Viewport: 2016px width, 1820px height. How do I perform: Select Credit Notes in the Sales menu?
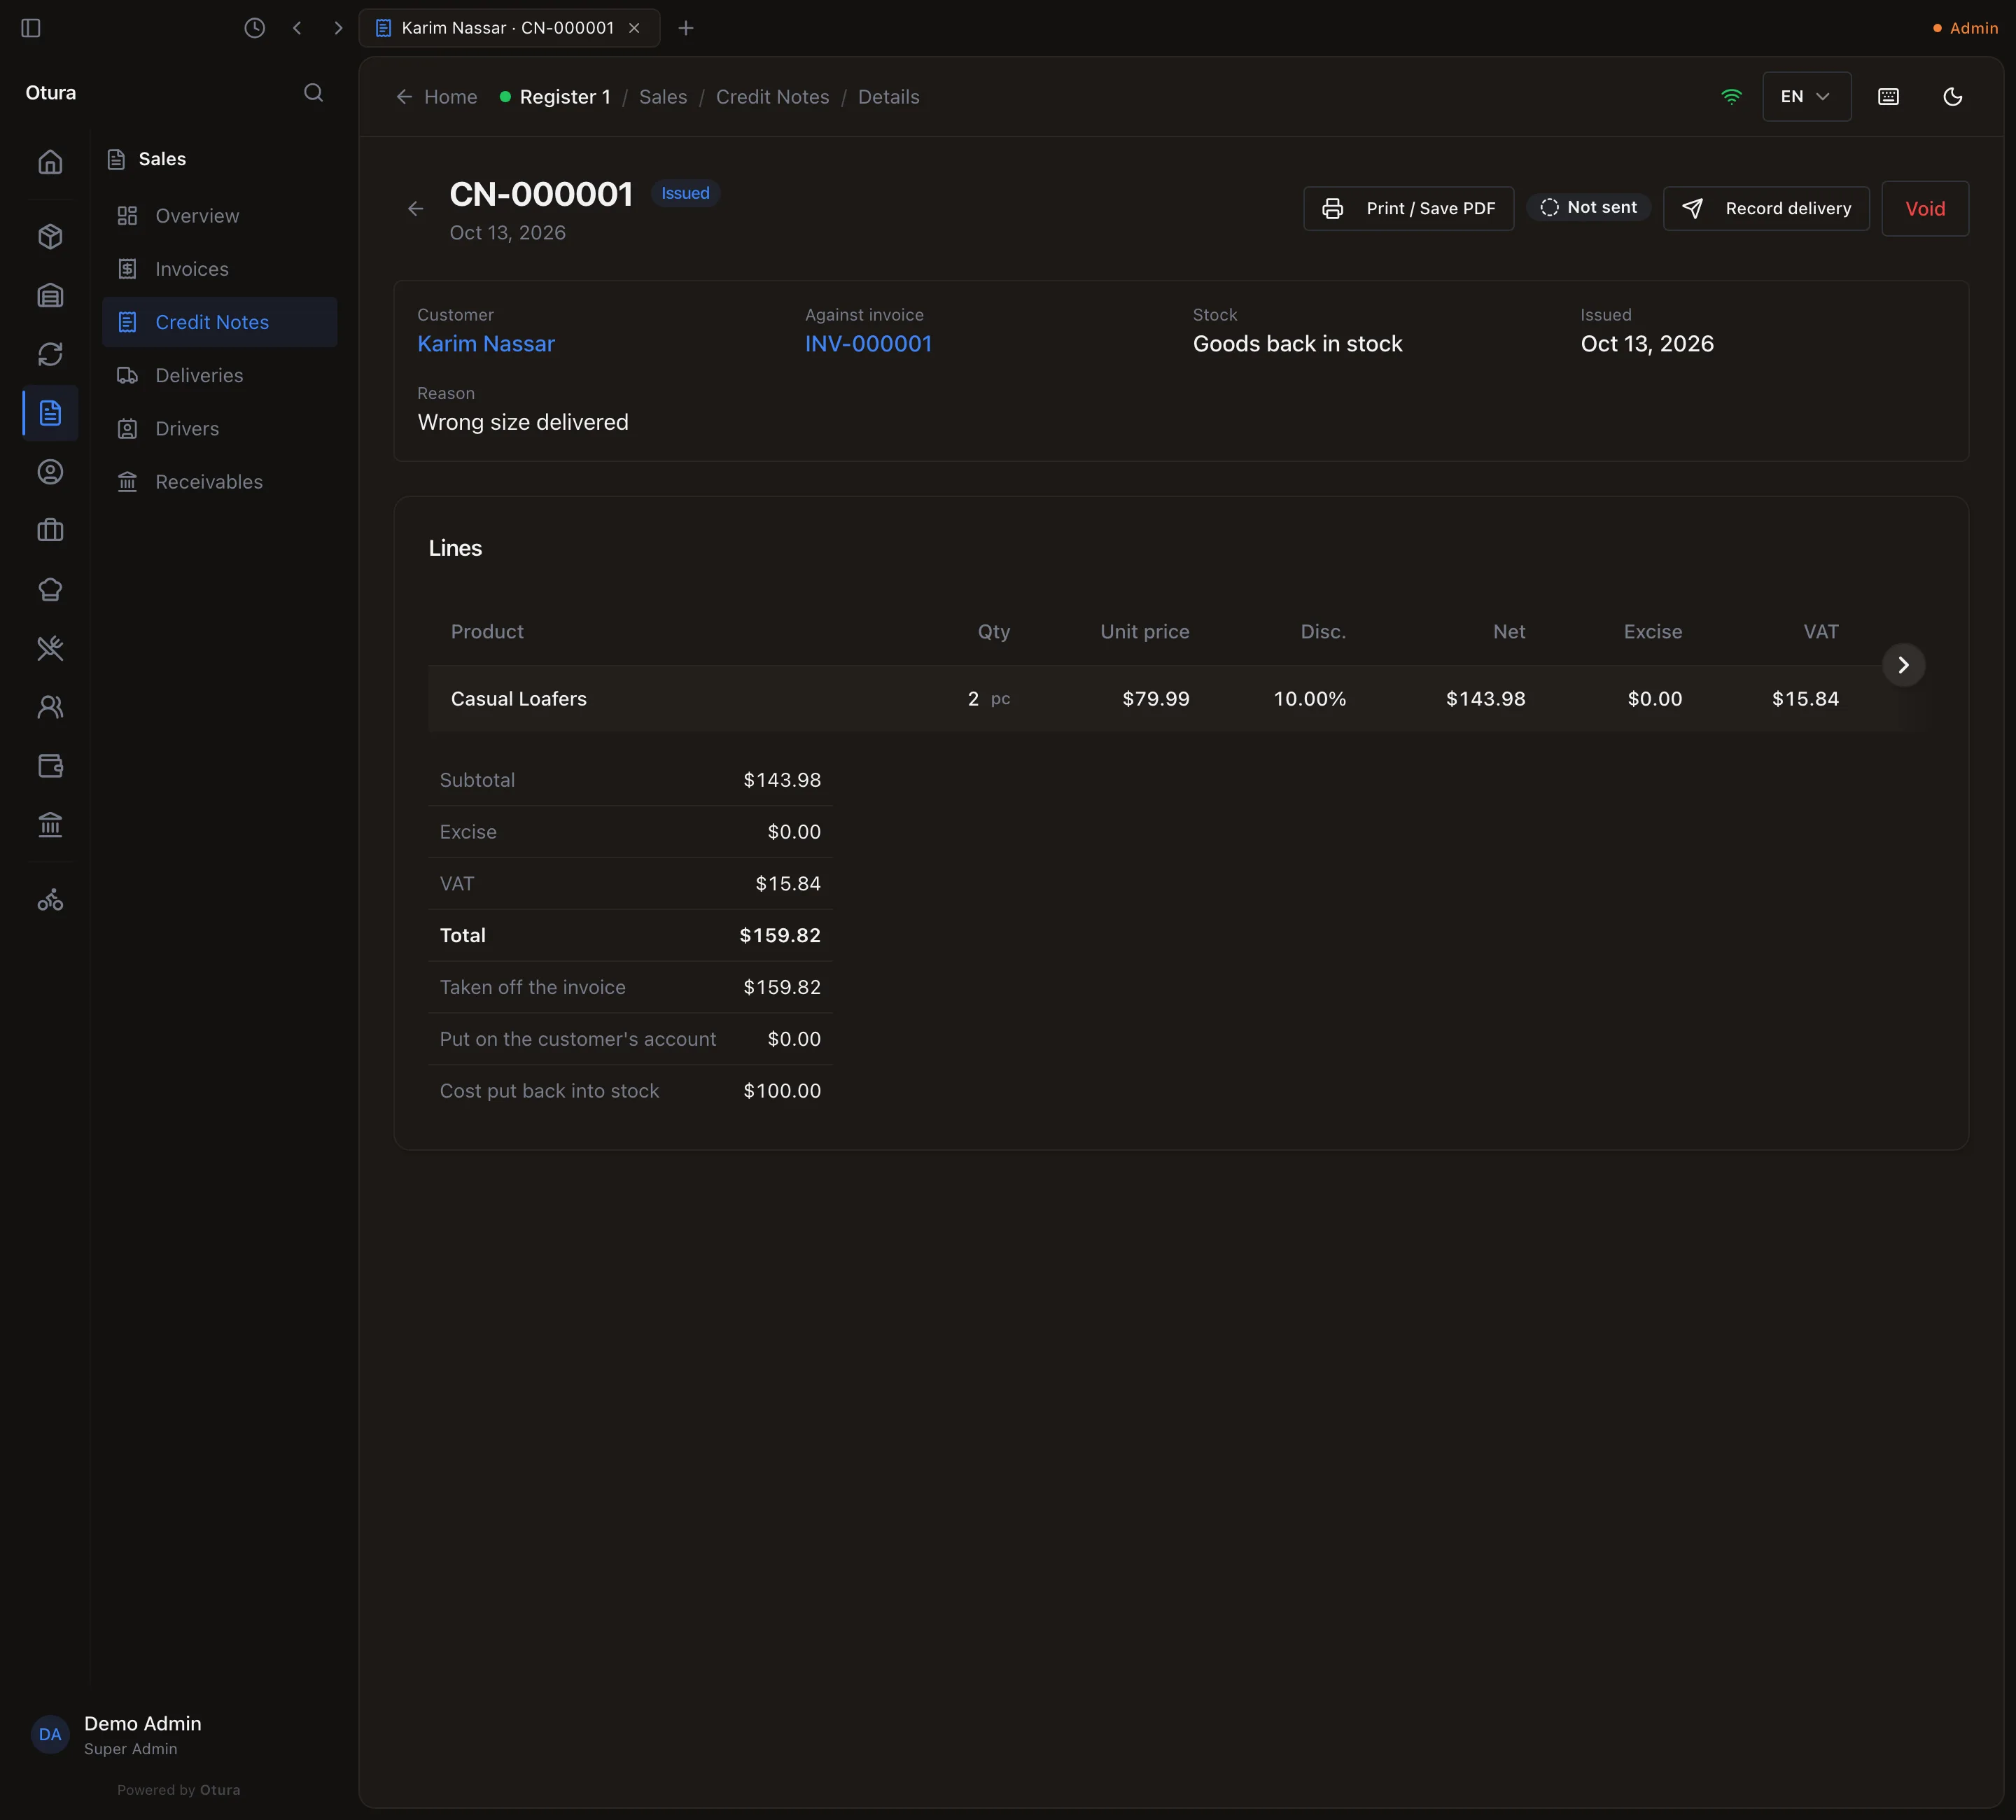(220, 322)
